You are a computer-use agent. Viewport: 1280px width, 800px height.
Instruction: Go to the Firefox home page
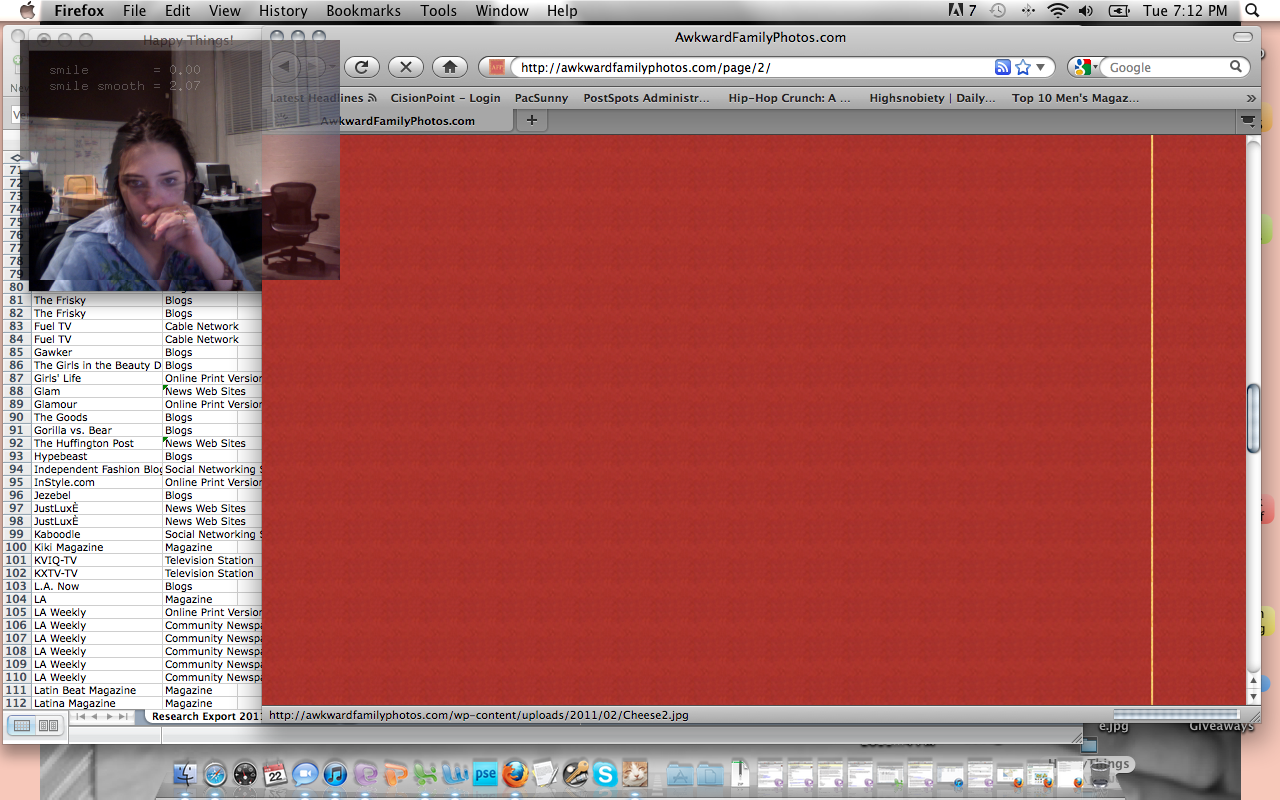coord(450,67)
